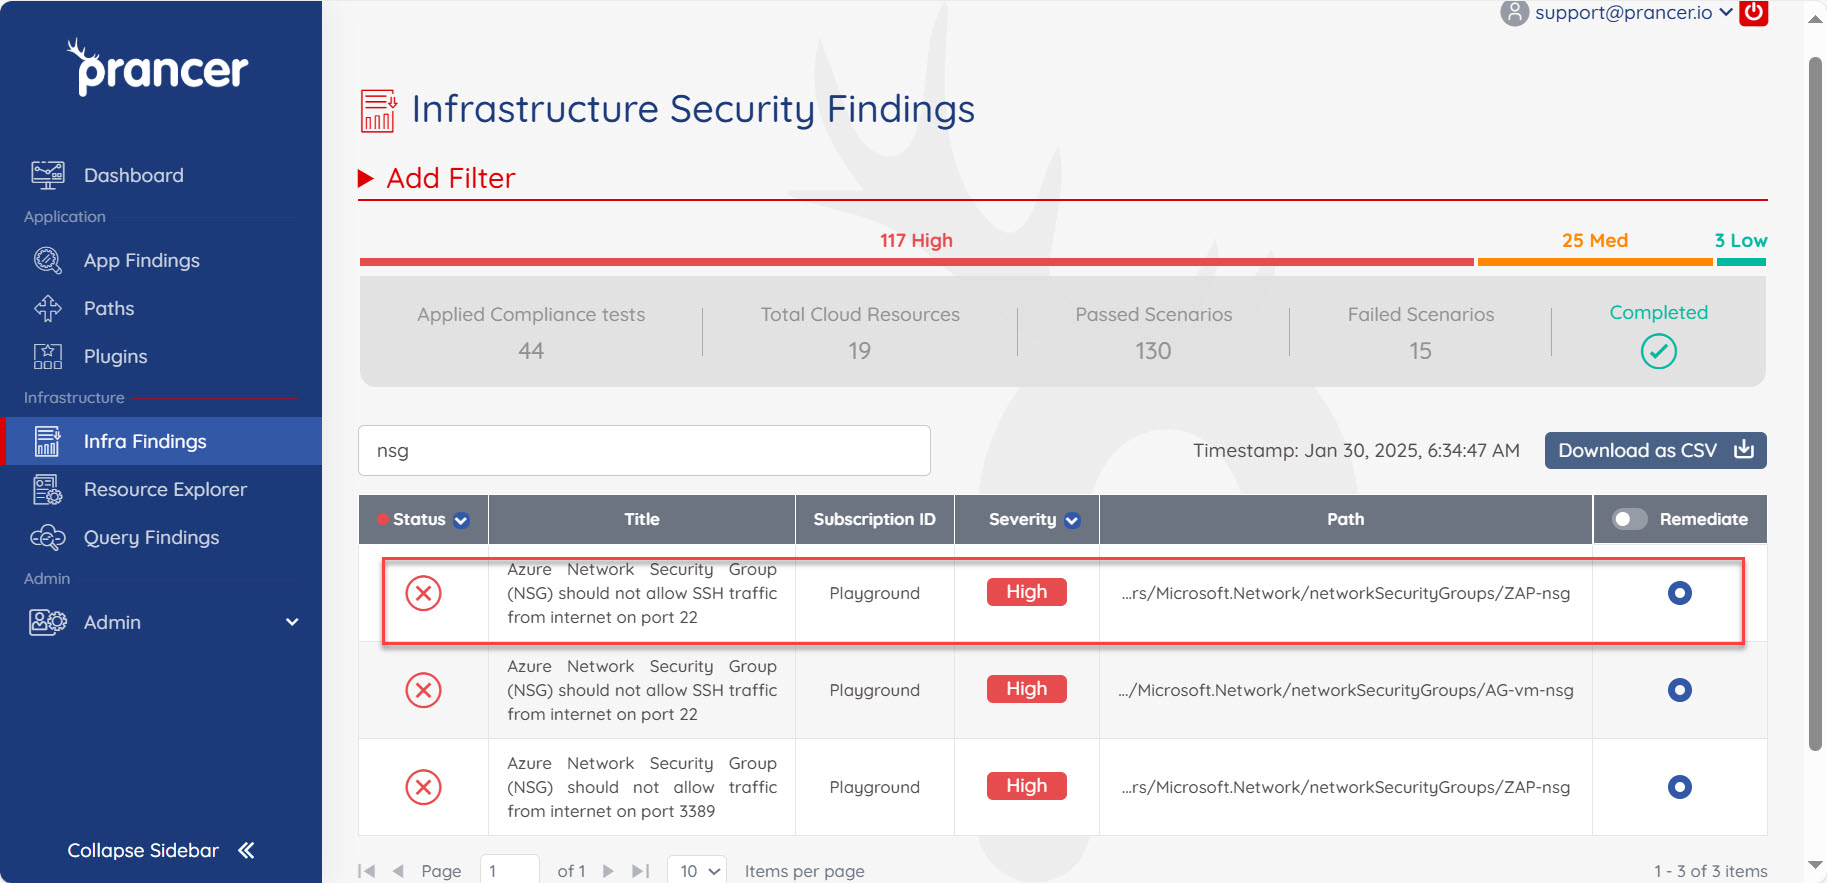
Task: Click the App Findings magnifier icon
Action: pos(48,260)
